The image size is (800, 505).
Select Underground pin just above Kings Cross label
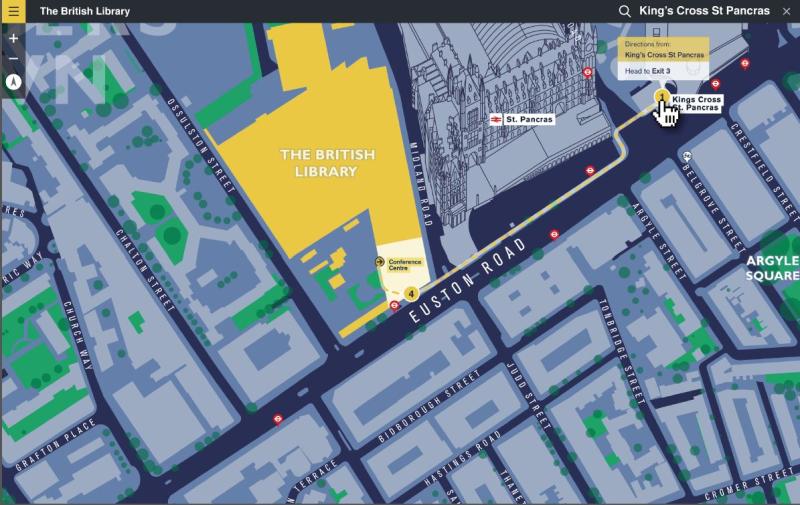coord(716,84)
